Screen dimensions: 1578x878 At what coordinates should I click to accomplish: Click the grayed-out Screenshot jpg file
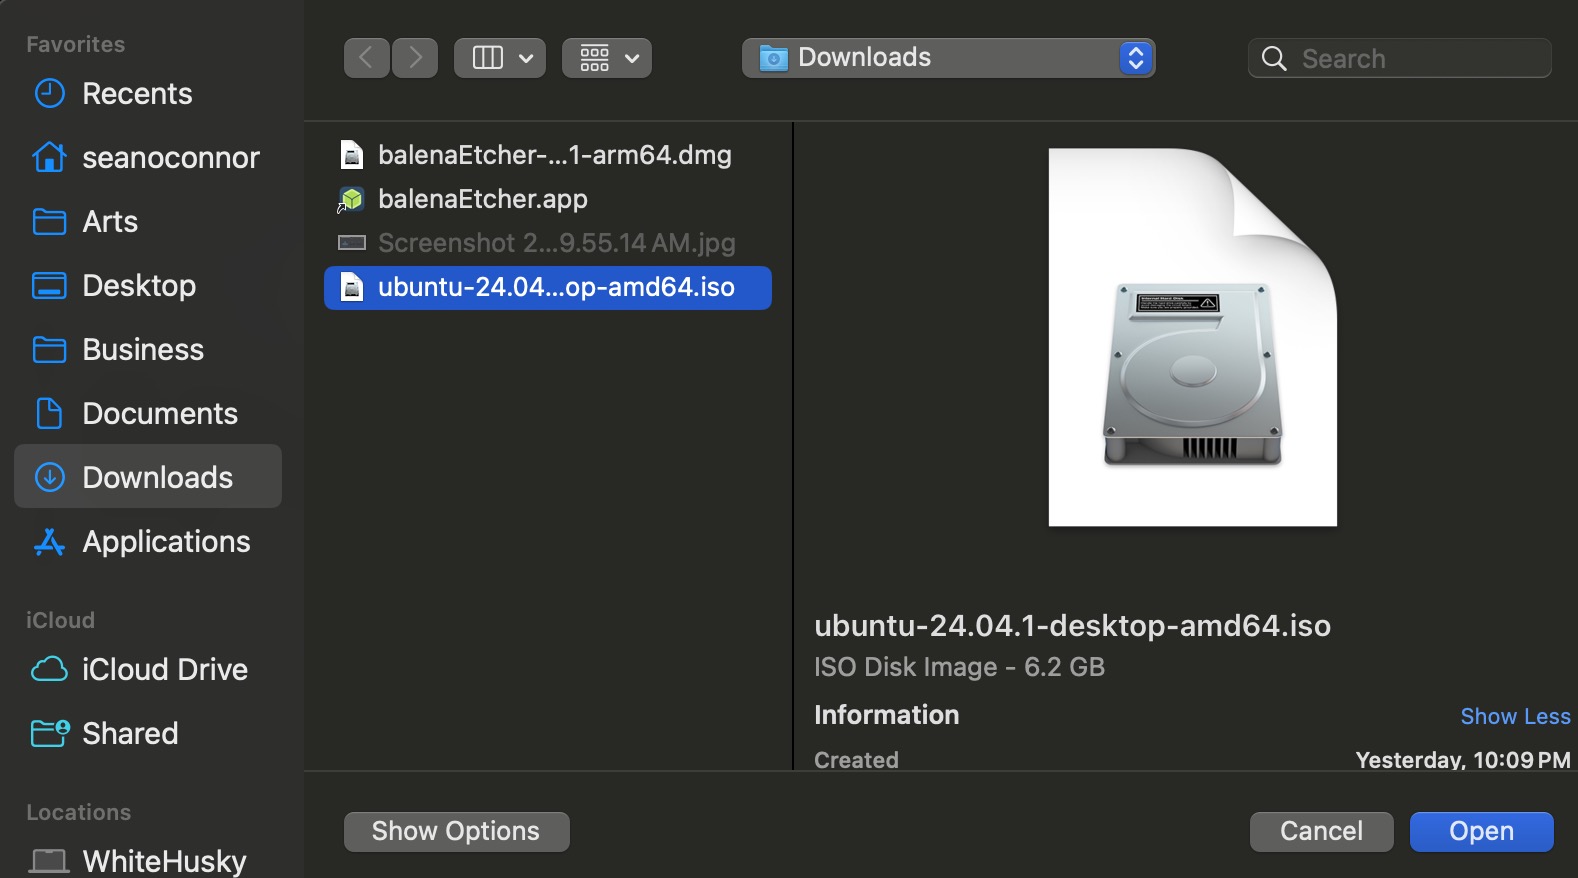pos(548,243)
